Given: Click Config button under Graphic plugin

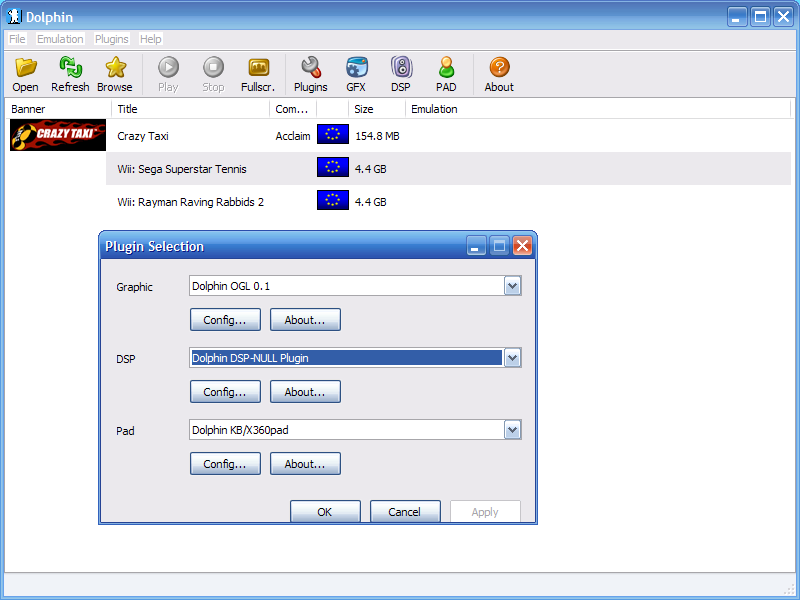Looking at the screenshot, I should coord(225,320).
